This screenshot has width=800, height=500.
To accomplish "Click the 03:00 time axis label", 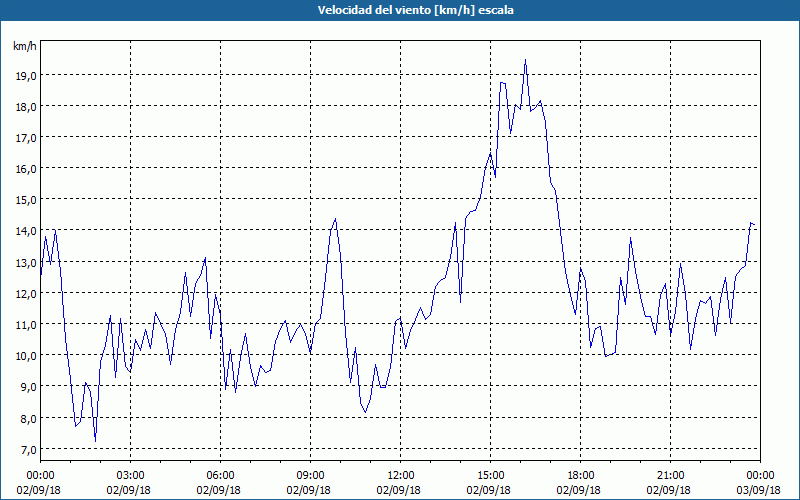I will [130, 476].
